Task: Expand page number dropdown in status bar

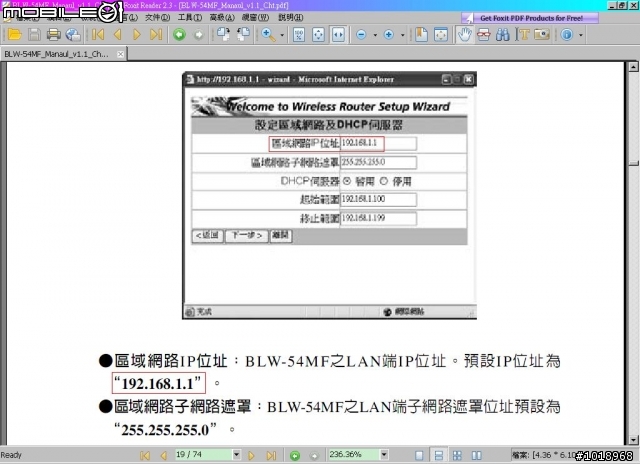Action: point(236,455)
